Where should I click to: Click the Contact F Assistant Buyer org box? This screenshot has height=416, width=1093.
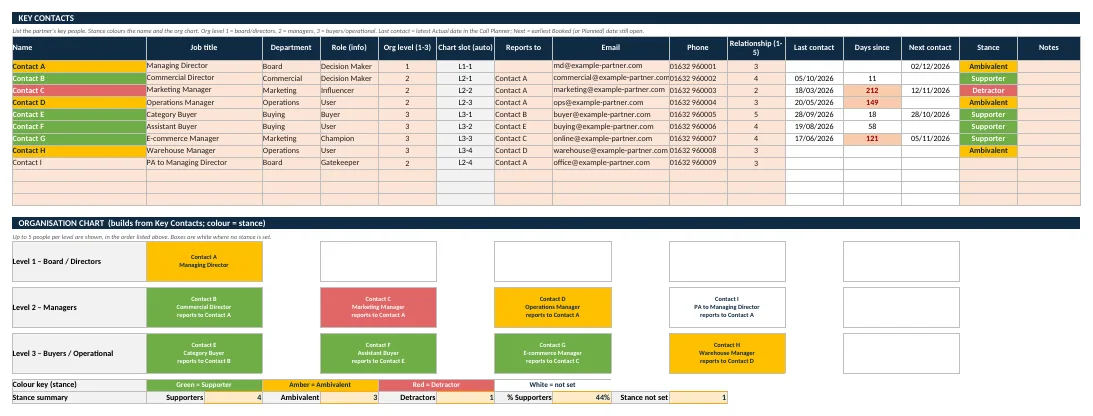[x=378, y=353]
